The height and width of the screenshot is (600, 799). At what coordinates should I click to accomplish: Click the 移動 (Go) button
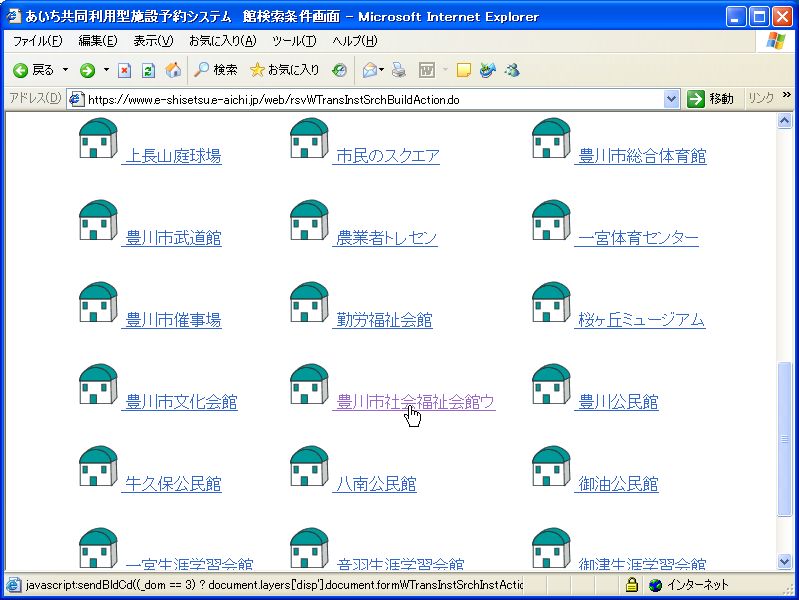point(711,99)
